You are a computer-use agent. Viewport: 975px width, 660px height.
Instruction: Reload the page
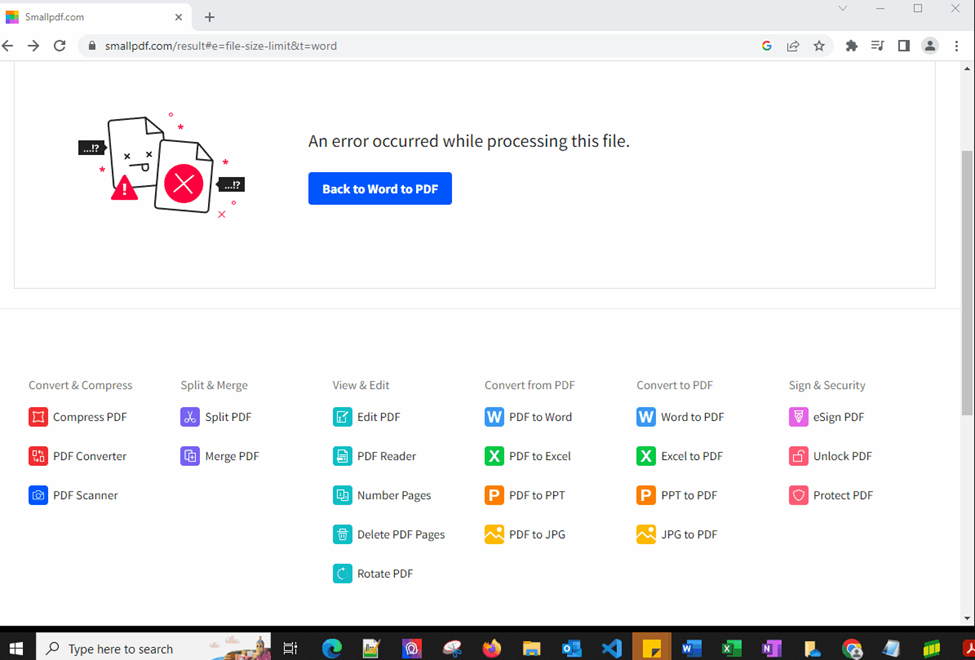coord(60,45)
